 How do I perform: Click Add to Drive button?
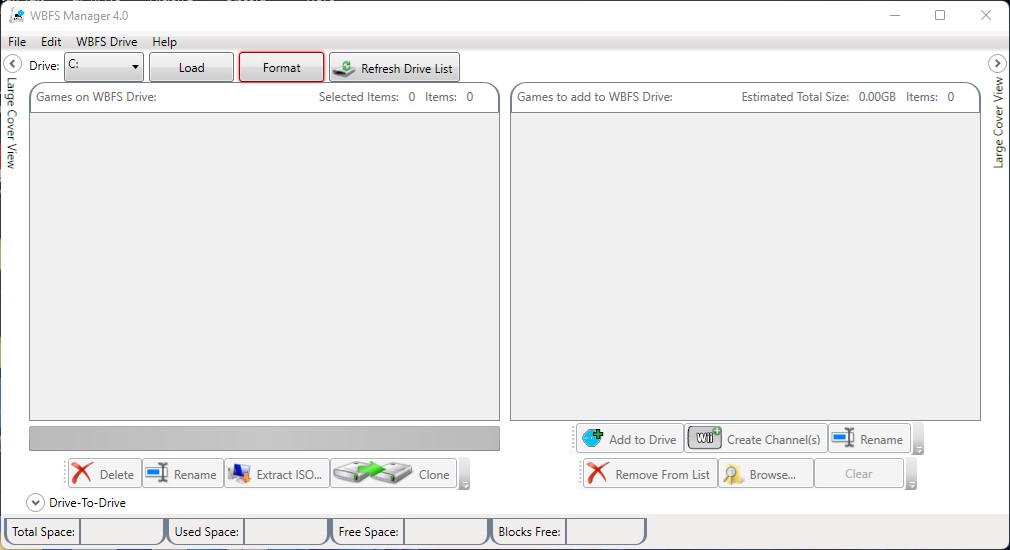[629, 439]
